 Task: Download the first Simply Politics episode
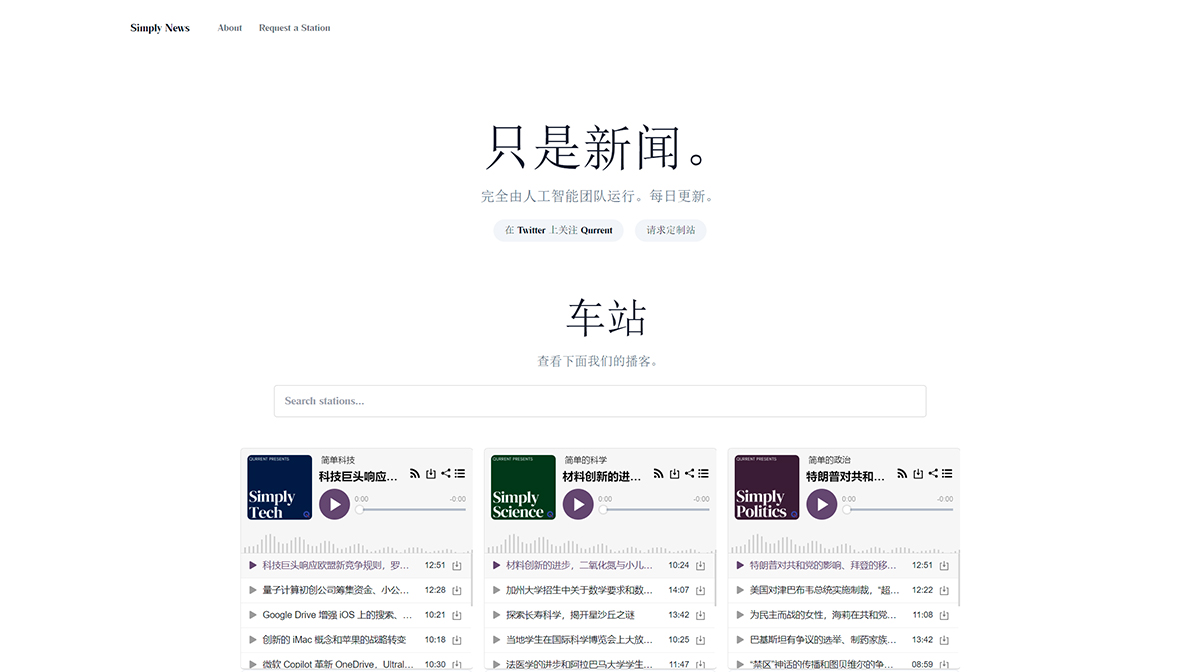(943, 564)
